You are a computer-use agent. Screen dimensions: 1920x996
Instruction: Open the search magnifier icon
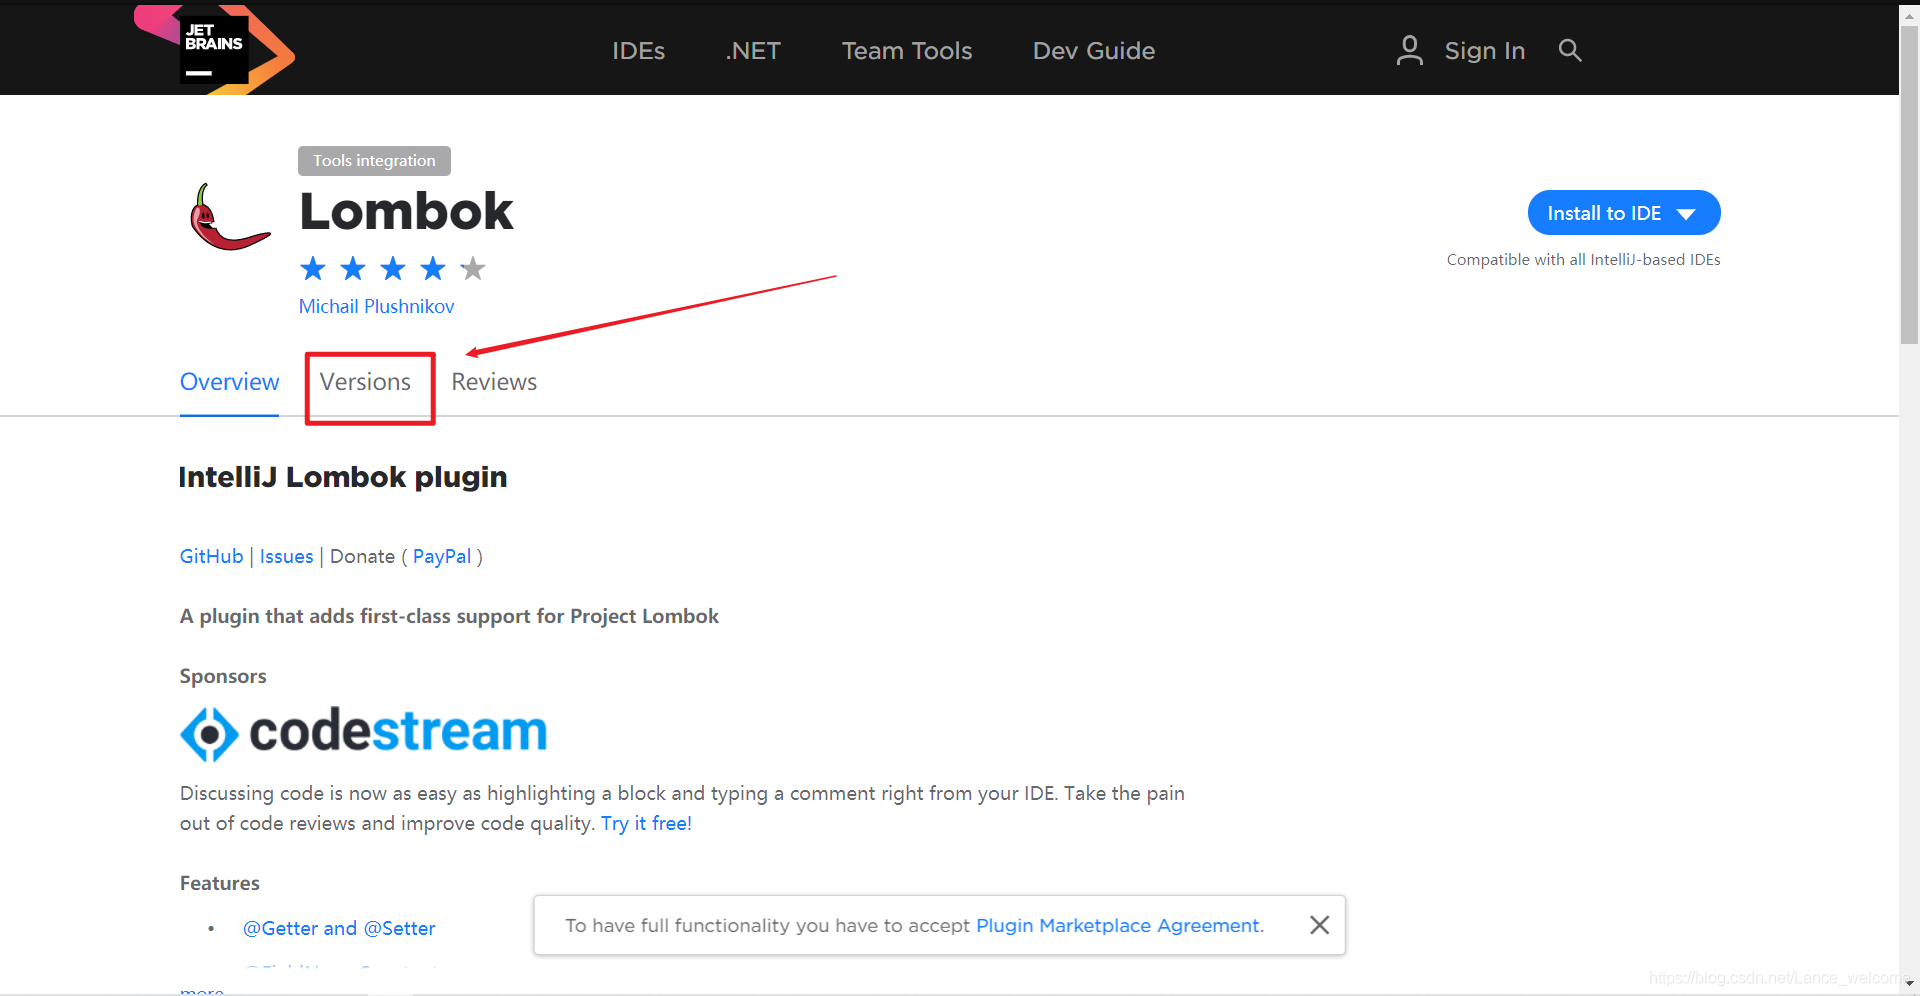click(x=1570, y=50)
